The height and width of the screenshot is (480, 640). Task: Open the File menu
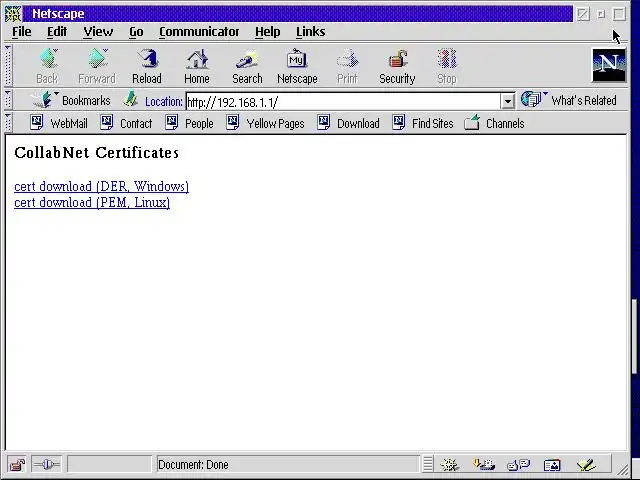(x=22, y=31)
